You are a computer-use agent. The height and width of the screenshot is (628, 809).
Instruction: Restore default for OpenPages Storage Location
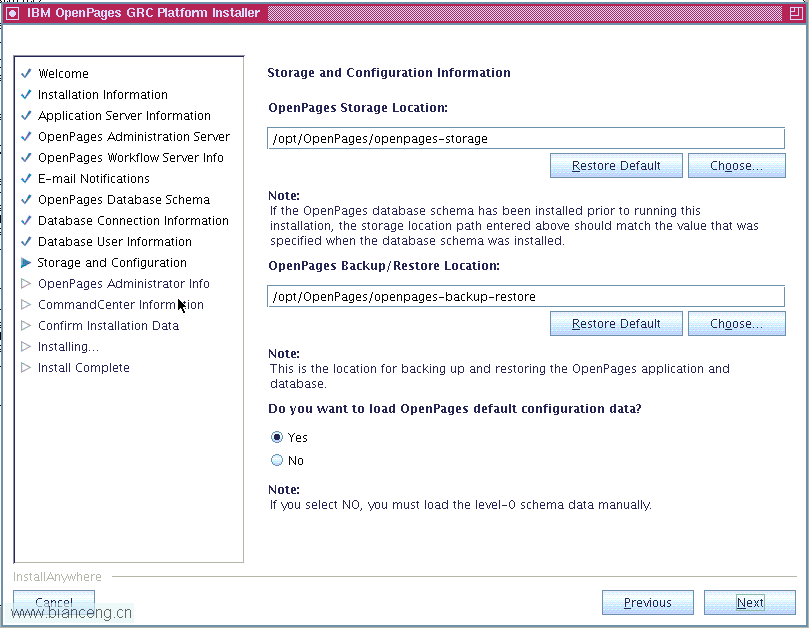tap(616, 166)
